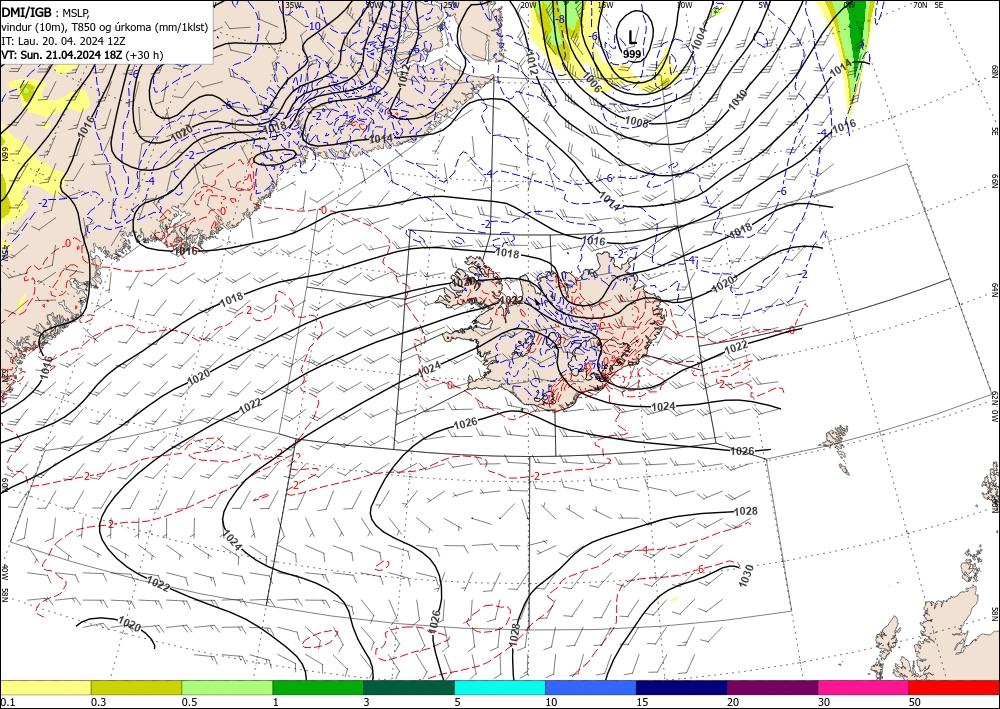Click the red 50+ legend swatch
This screenshot has width=1000, height=709.
pyautogui.click(x=954, y=687)
